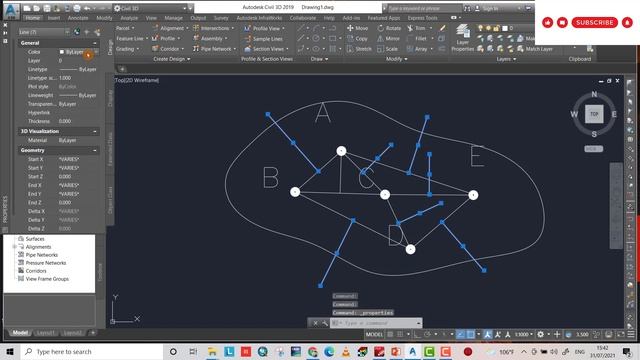Open the Insert ribbon tab
Screen dimensions: 640x360
[x=54, y=18]
